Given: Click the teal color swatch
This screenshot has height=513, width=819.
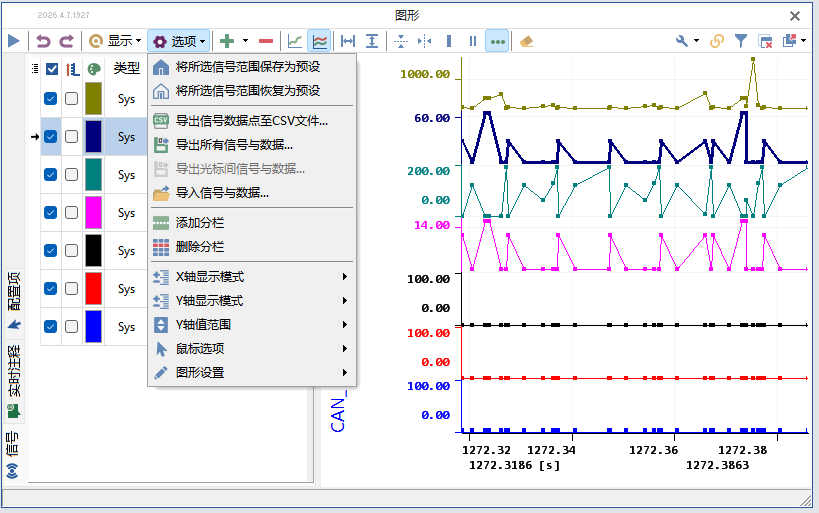Looking at the screenshot, I should (93, 174).
